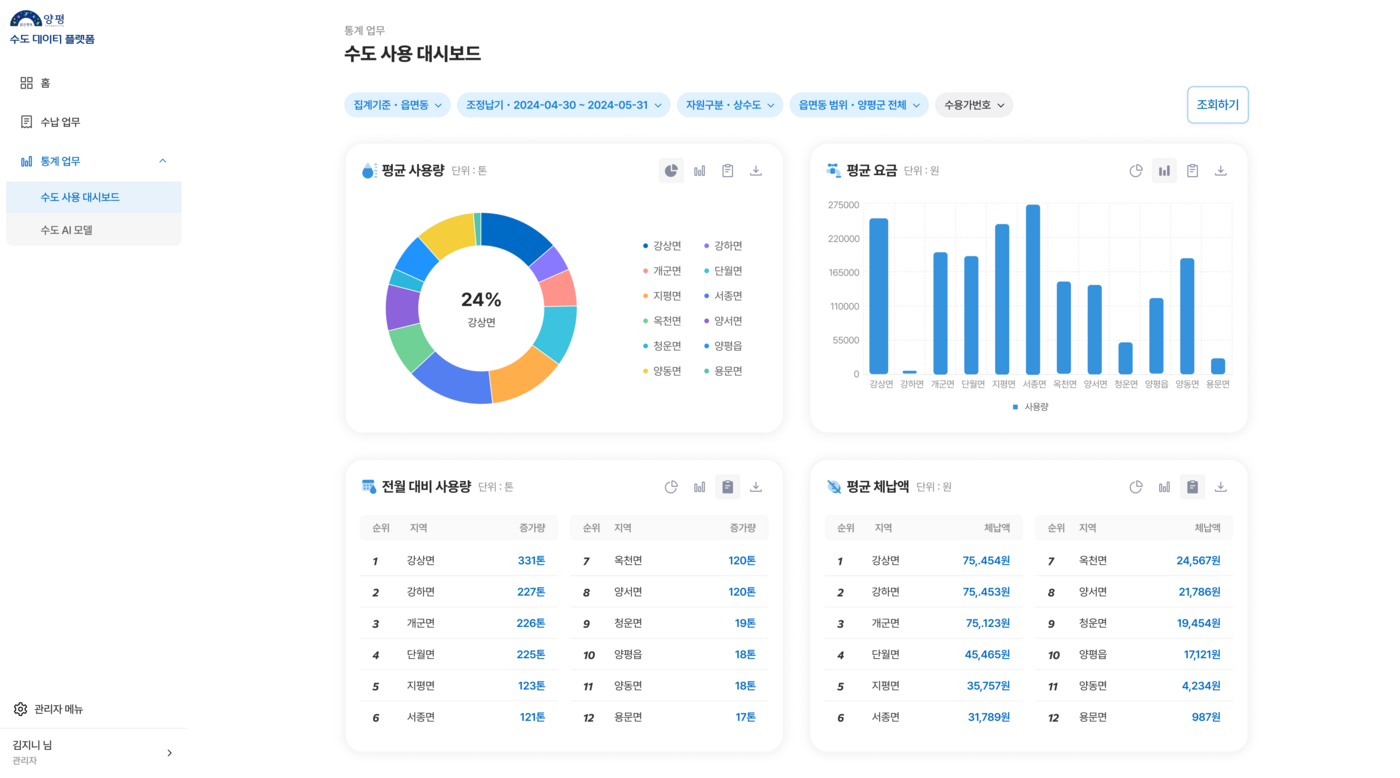Click the 수납 업무 document icon
The image size is (1400, 778).
pos(27,122)
